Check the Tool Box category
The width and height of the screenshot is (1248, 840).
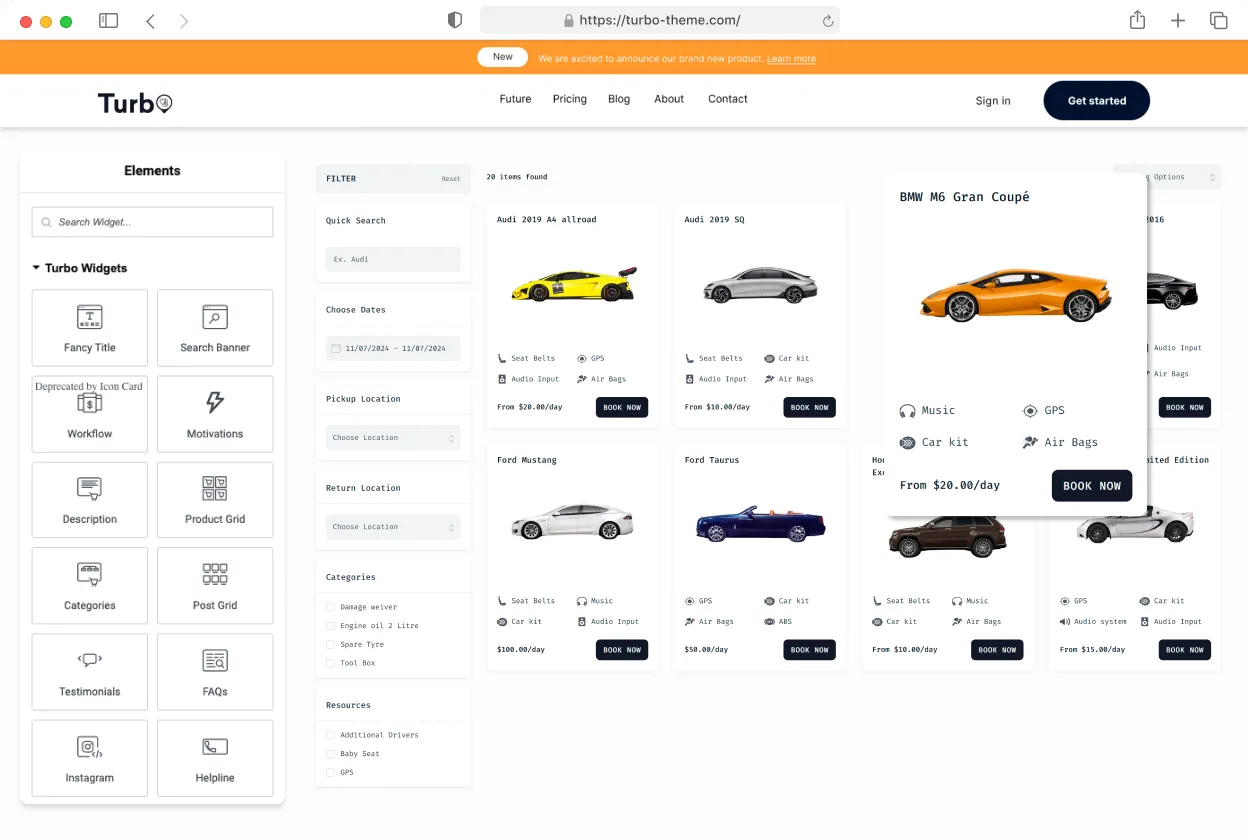330,663
